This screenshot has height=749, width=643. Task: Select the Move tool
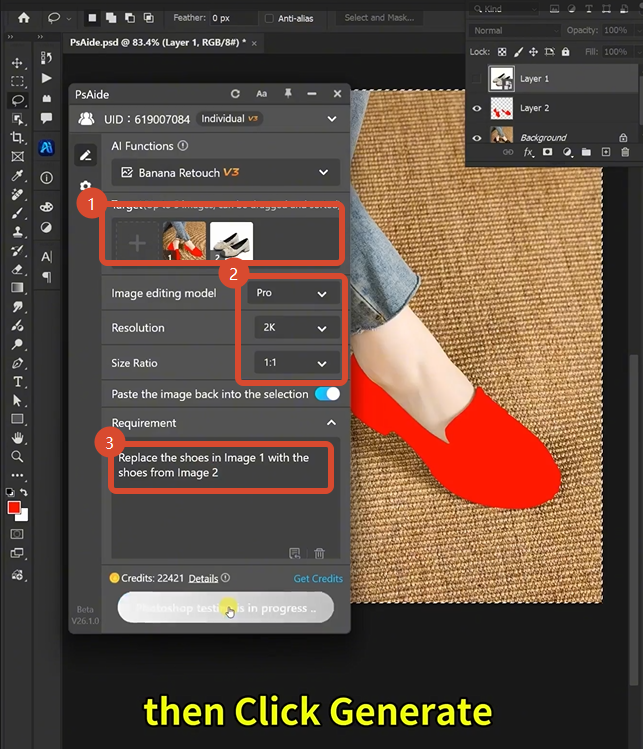[17, 63]
